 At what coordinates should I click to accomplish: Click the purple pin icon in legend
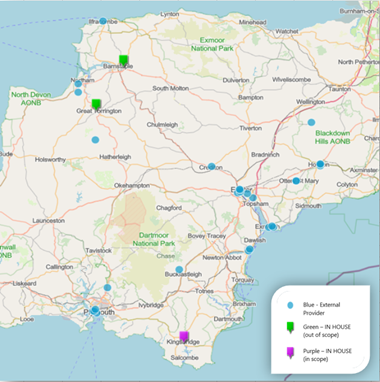tap(290, 353)
